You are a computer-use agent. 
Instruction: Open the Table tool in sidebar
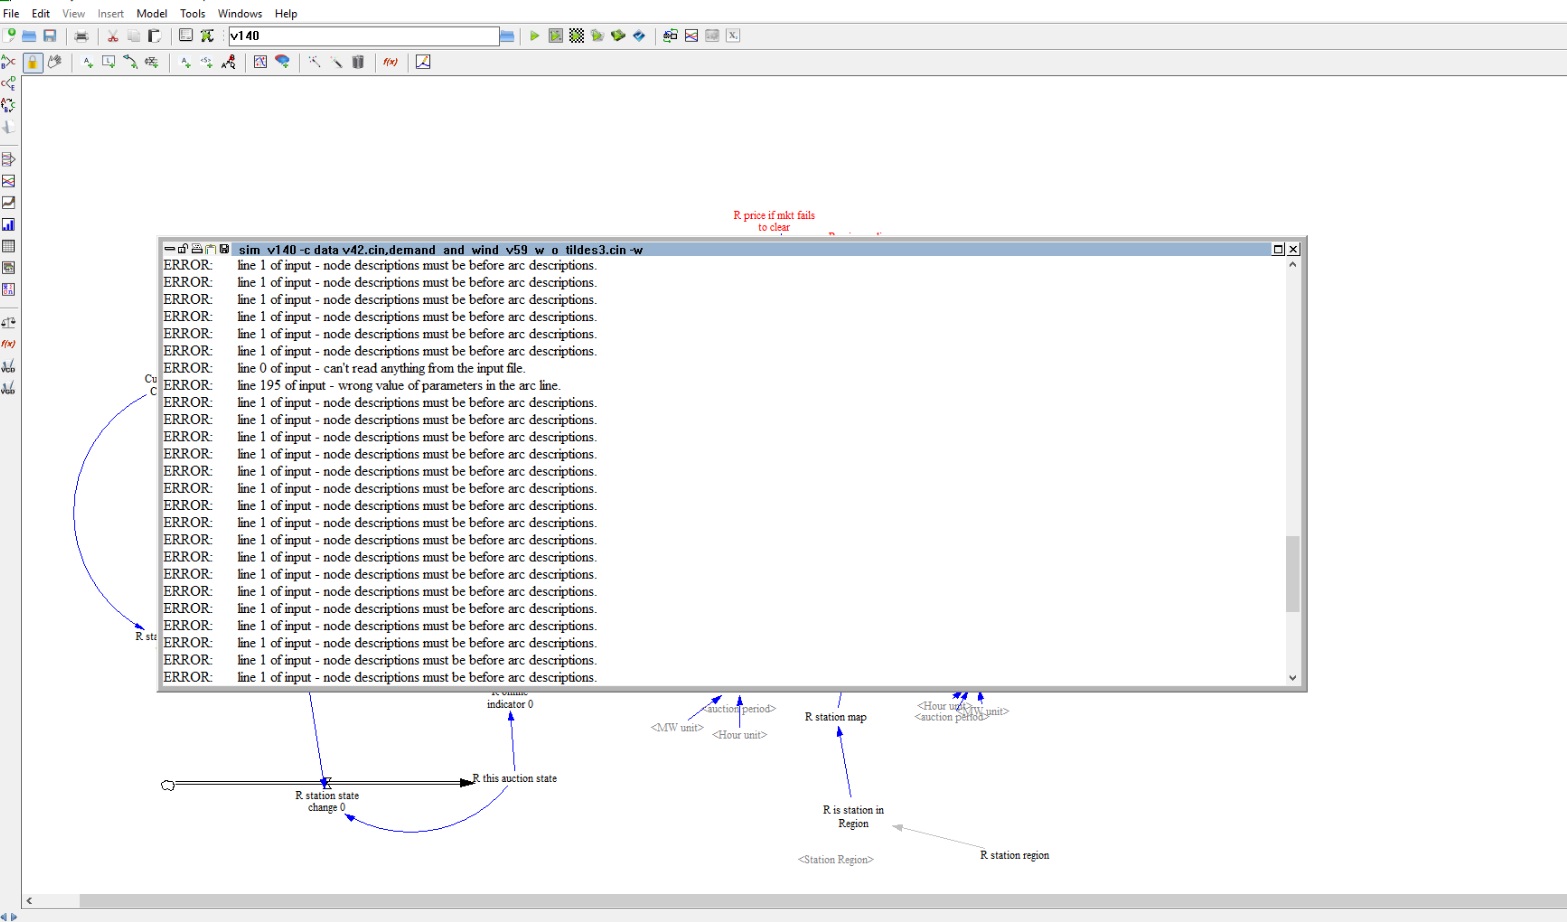9,246
